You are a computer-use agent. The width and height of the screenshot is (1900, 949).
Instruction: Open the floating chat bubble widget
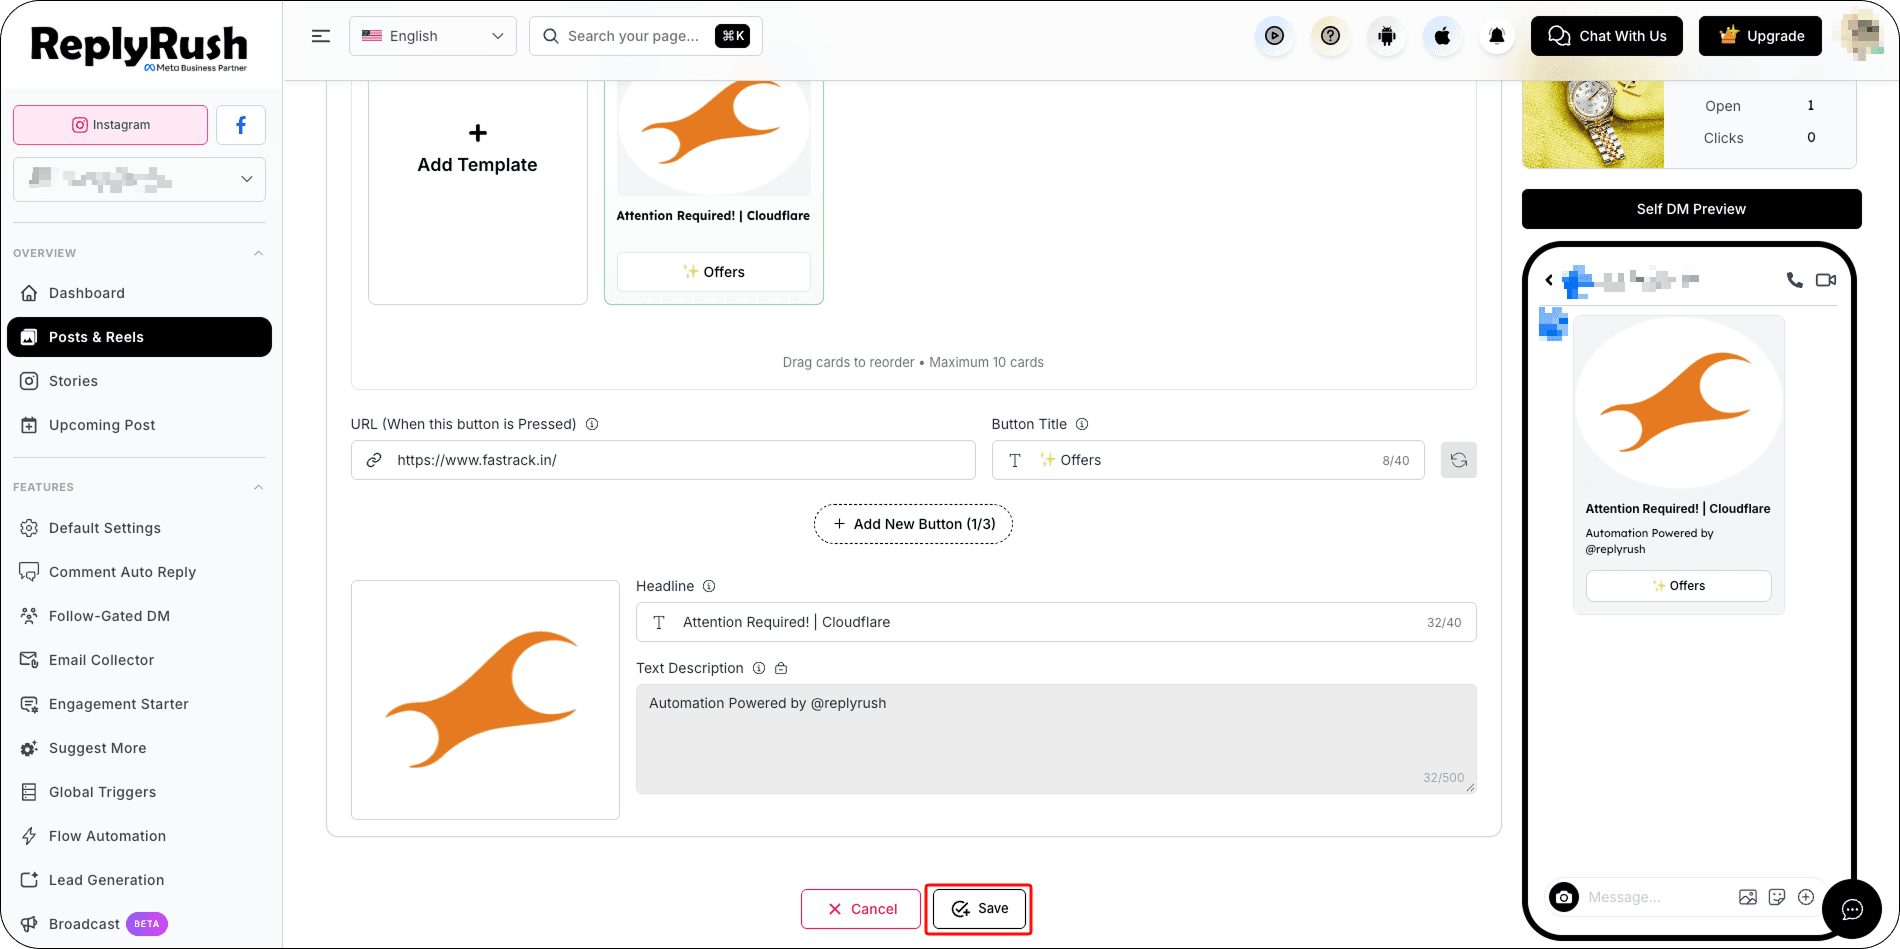pos(1852,909)
